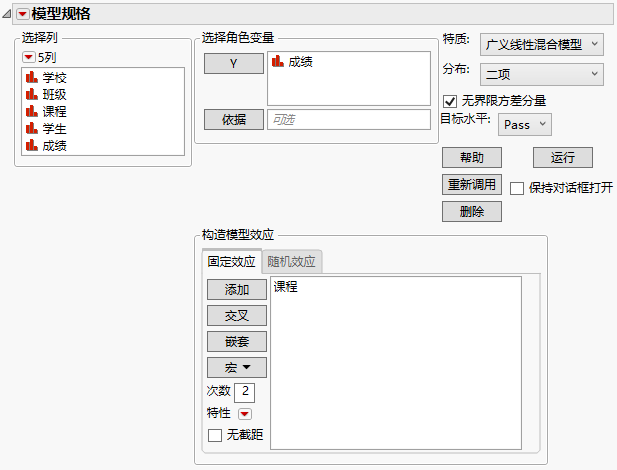Click the nominal icon beside 成绩 in column list
This screenshot has width=617, height=470.
click(32, 146)
